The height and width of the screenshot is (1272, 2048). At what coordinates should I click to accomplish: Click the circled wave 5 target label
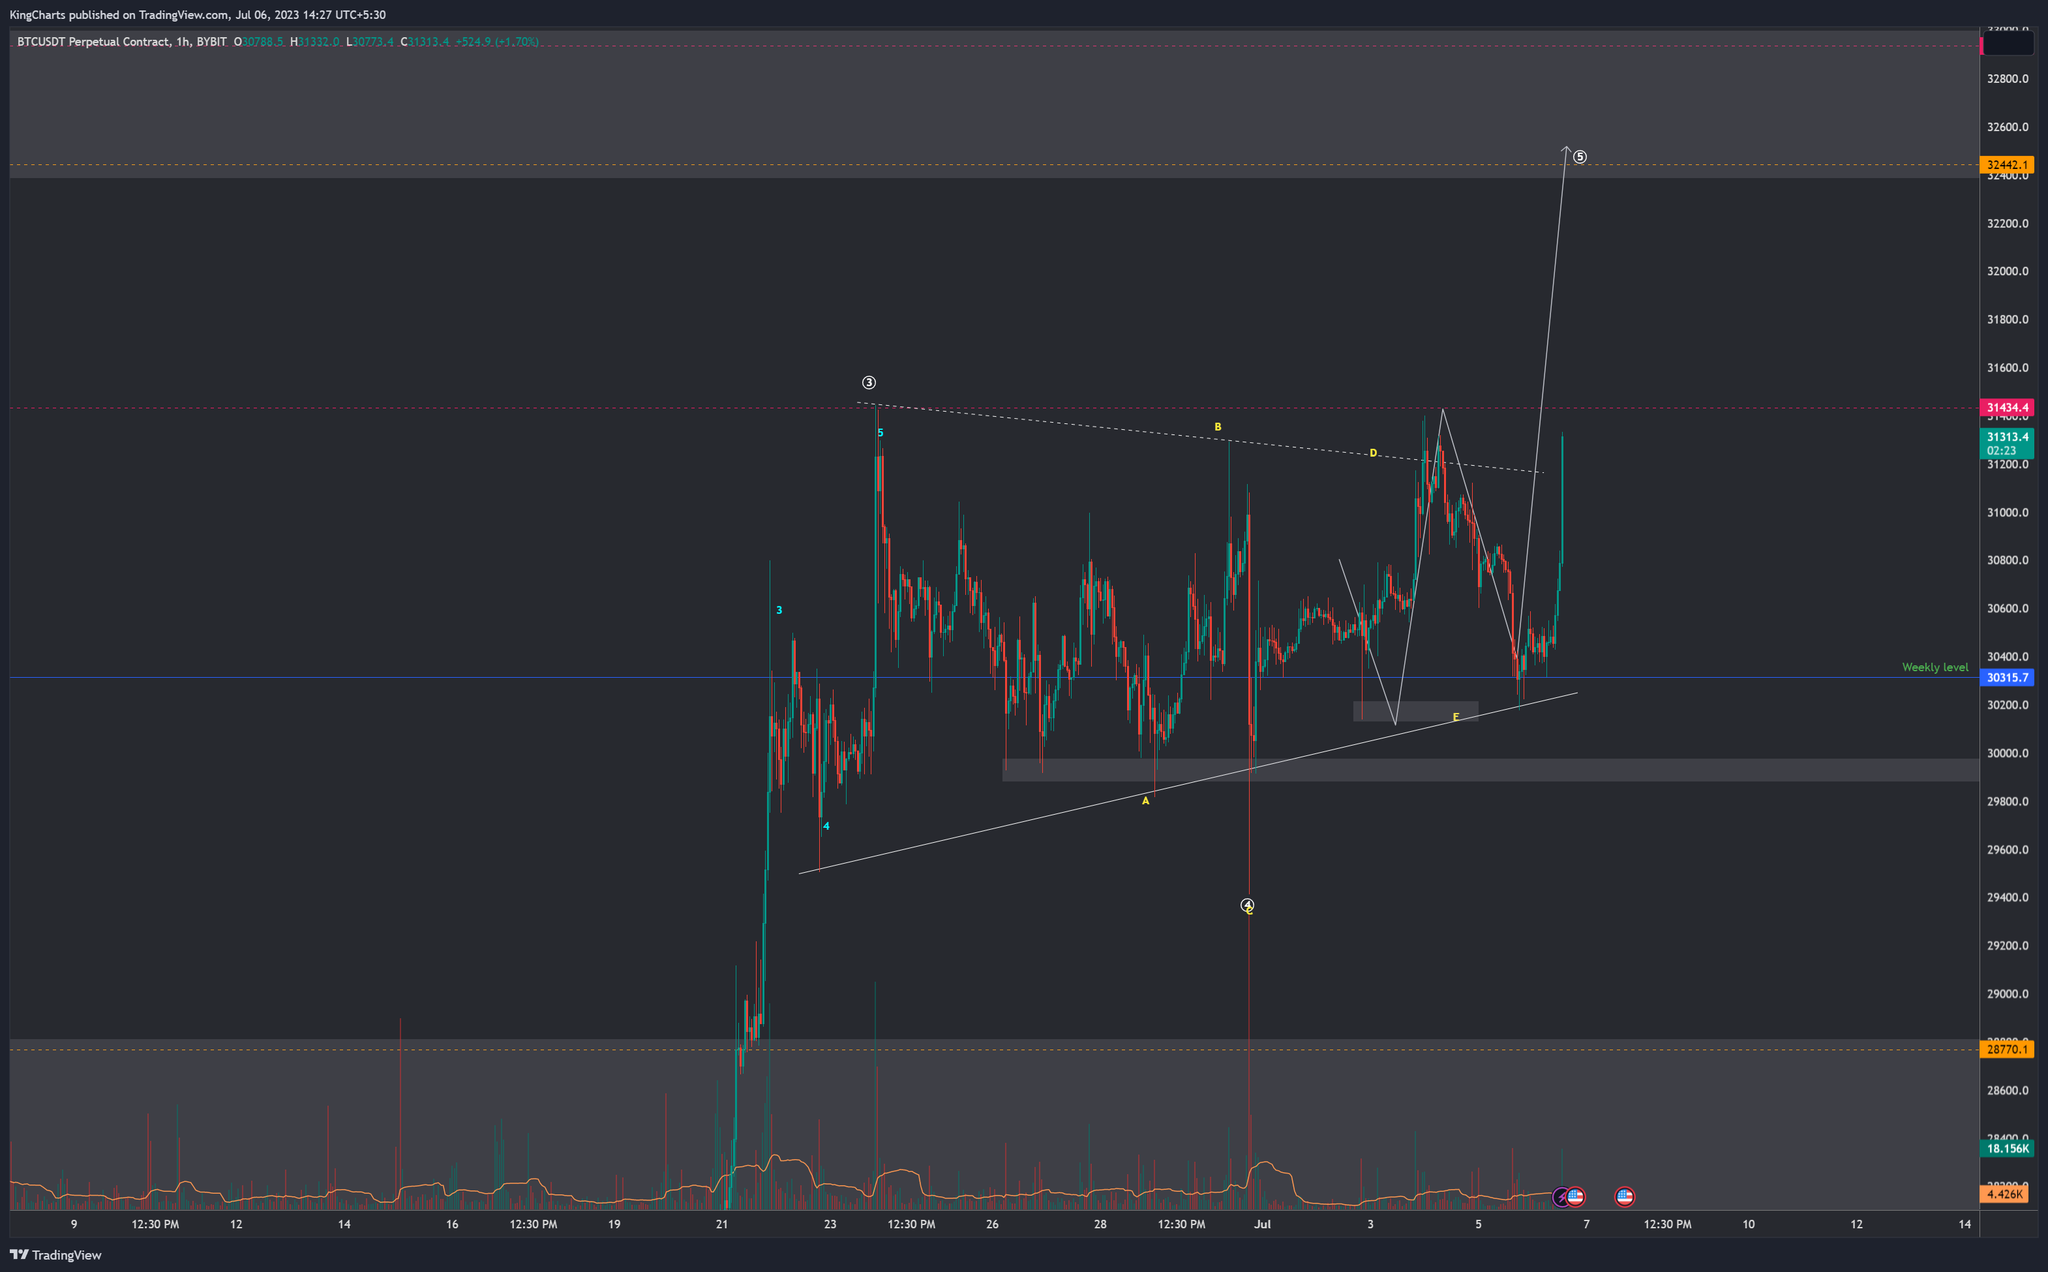1580,157
